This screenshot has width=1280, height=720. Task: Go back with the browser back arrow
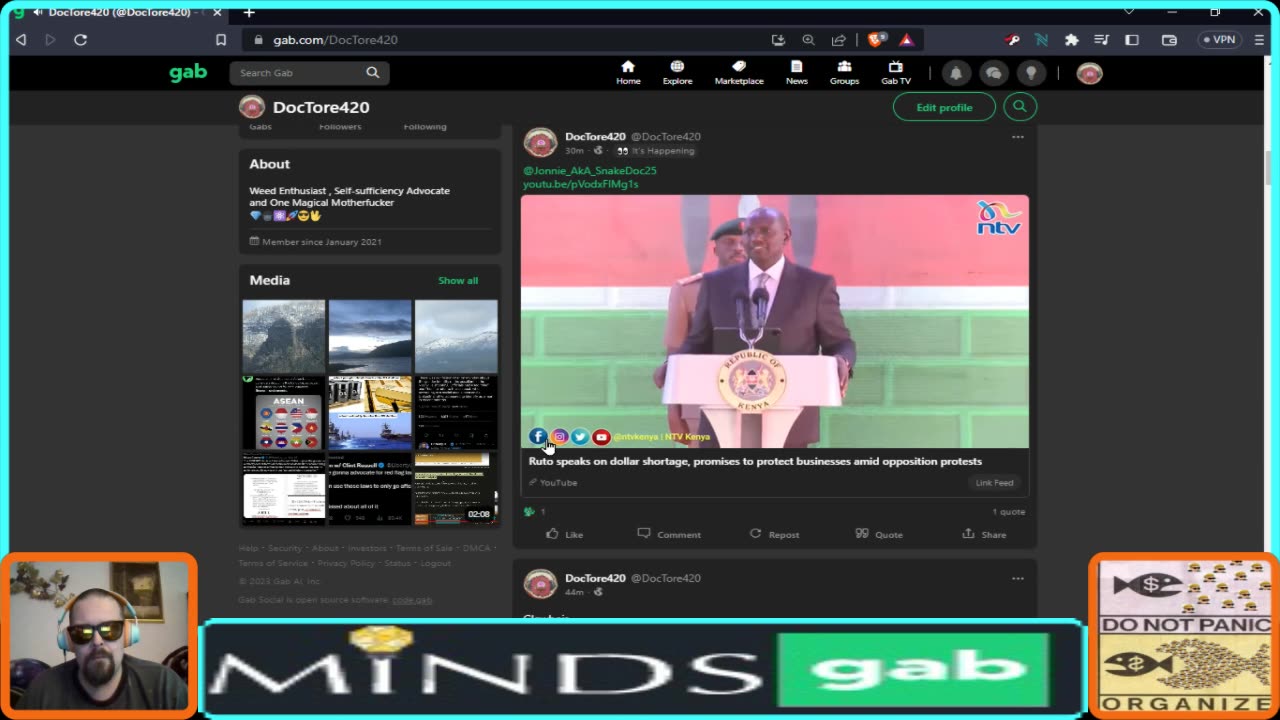pos(21,40)
